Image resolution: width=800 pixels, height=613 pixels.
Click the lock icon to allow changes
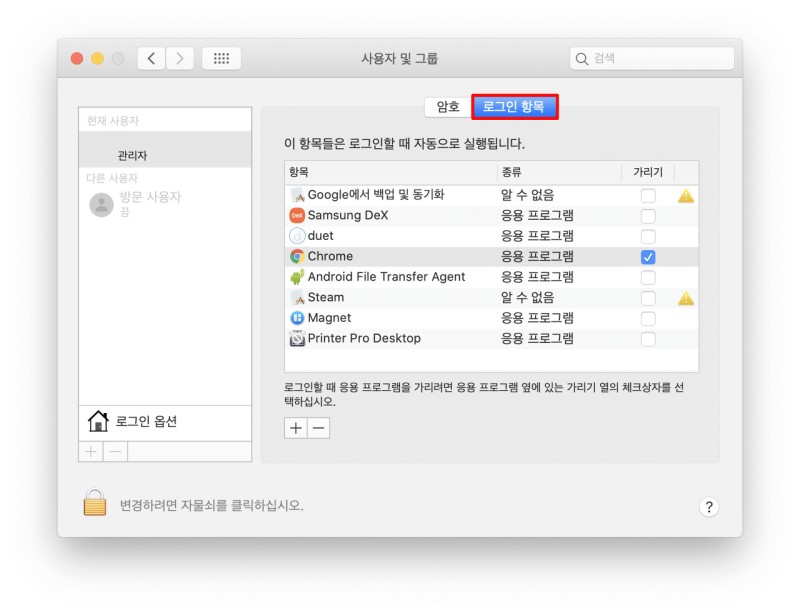click(94, 503)
